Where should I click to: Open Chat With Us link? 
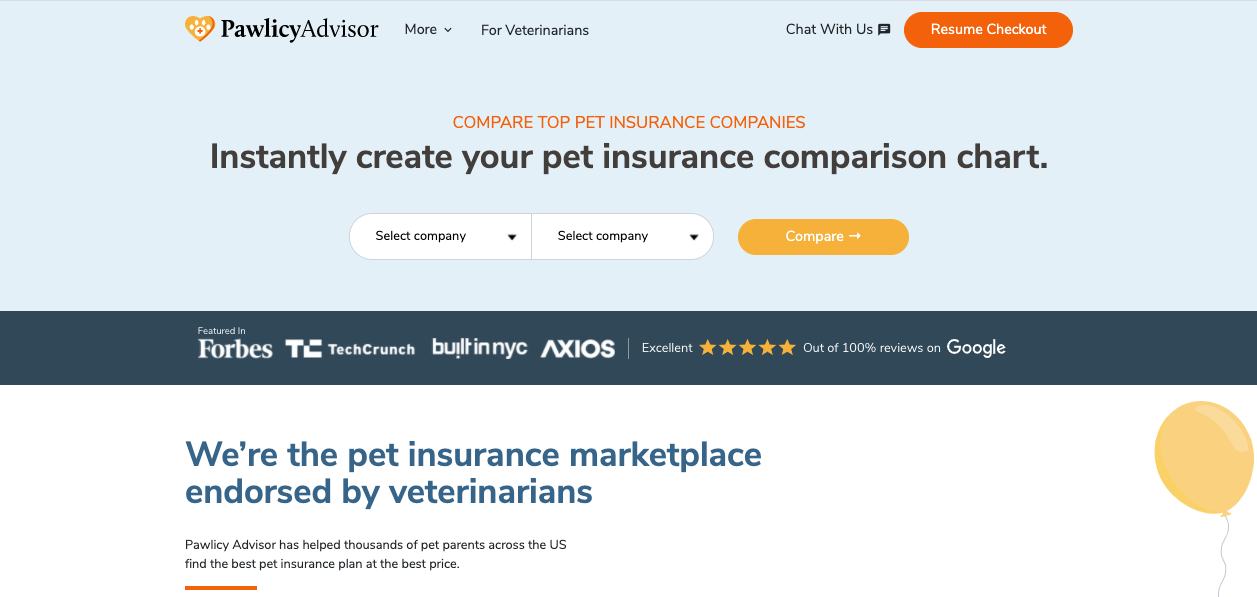pos(829,30)
